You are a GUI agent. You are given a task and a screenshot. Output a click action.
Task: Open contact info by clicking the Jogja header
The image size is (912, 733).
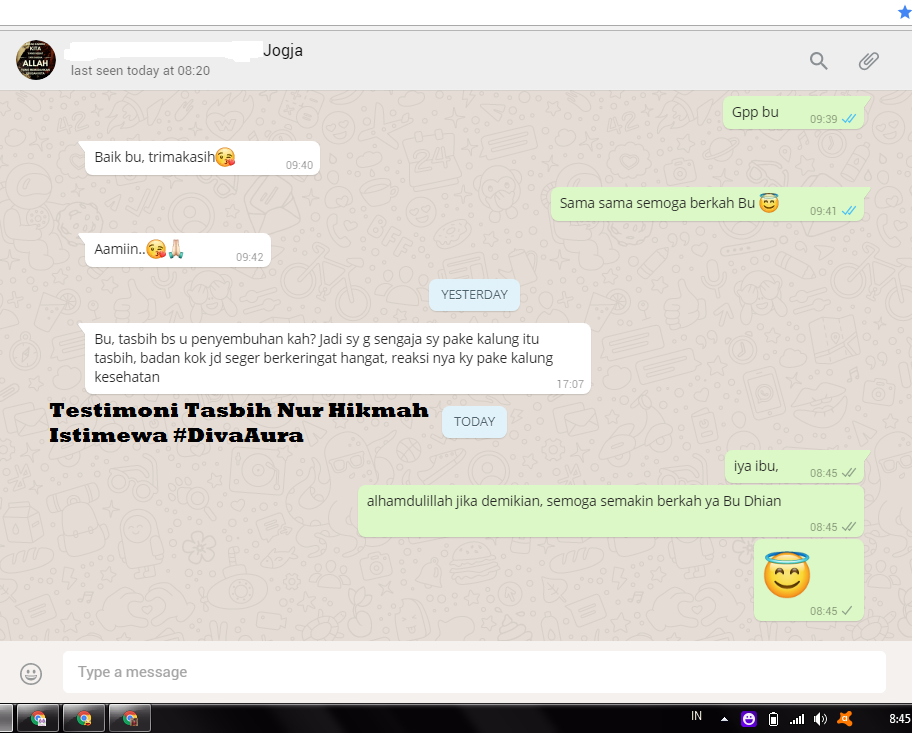click(283, 49)
